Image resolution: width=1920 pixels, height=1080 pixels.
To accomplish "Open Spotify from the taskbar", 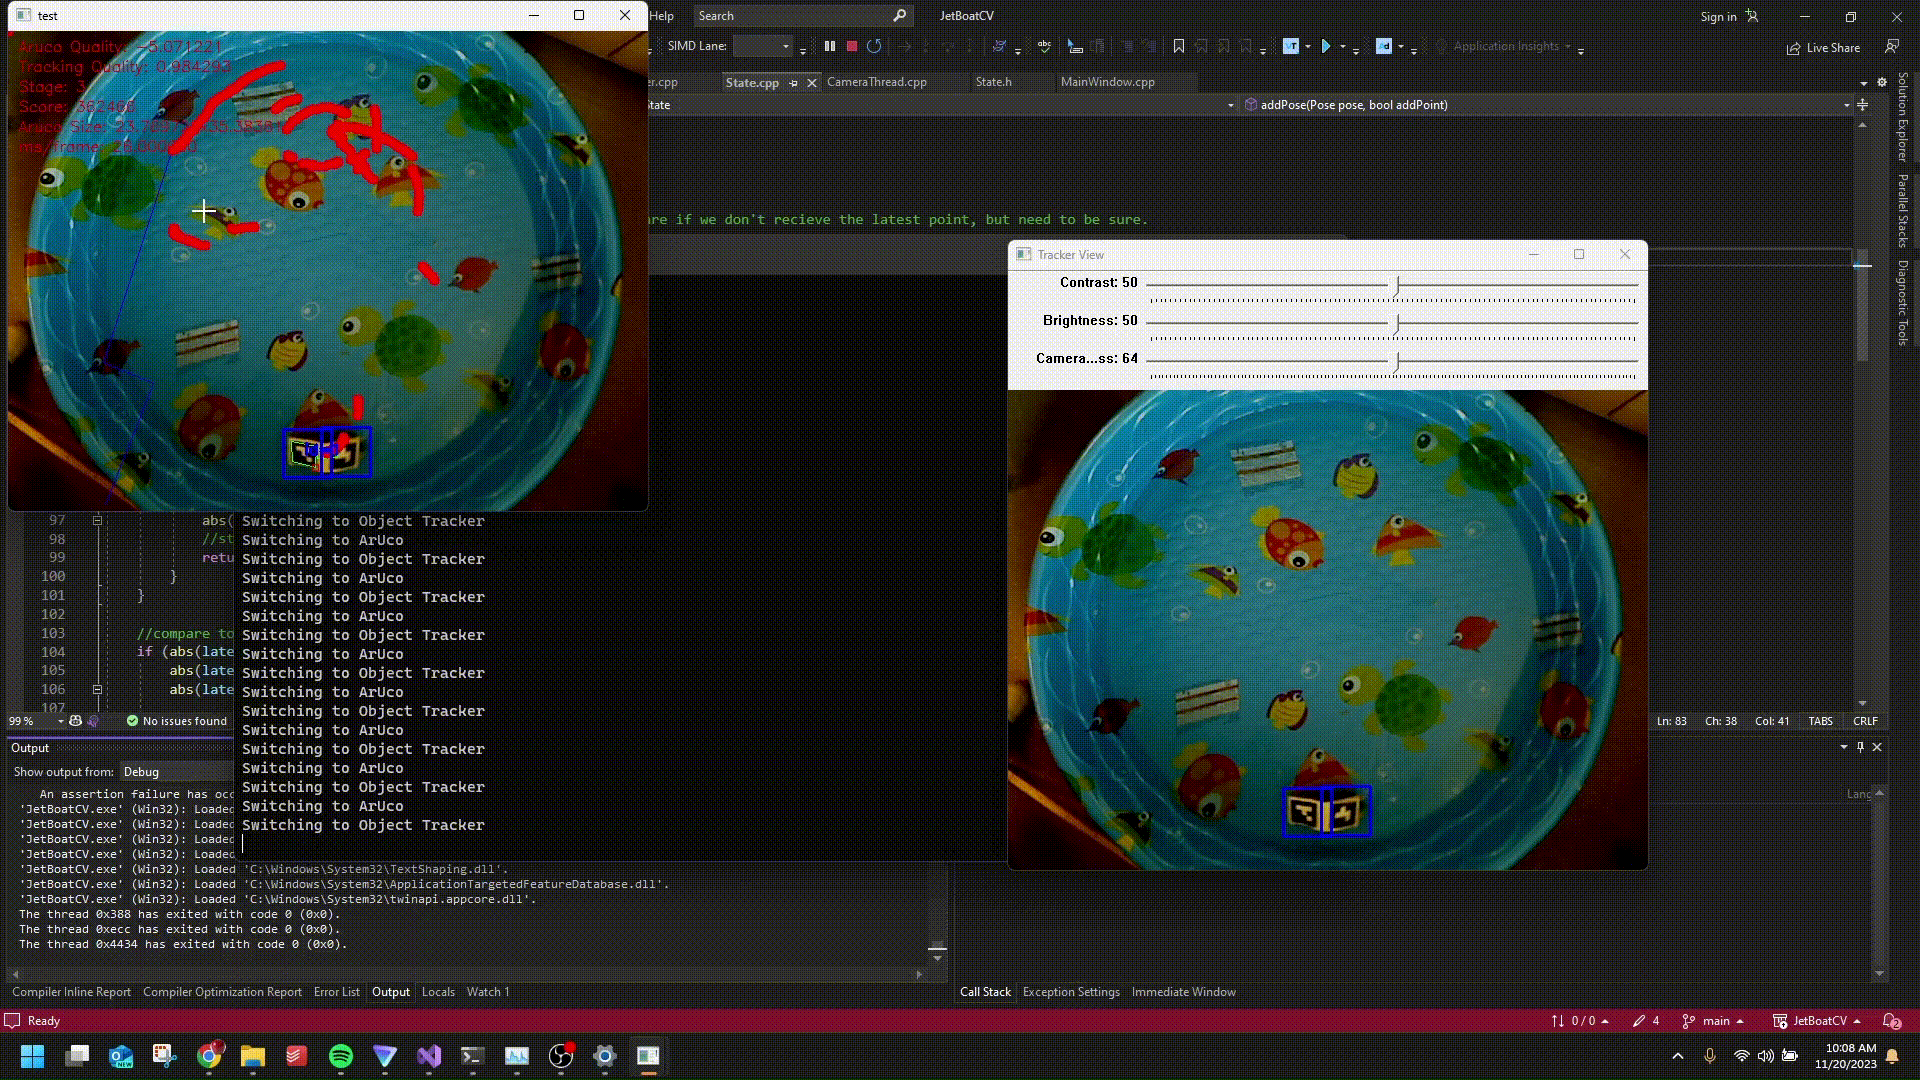I will [341, 1056].
